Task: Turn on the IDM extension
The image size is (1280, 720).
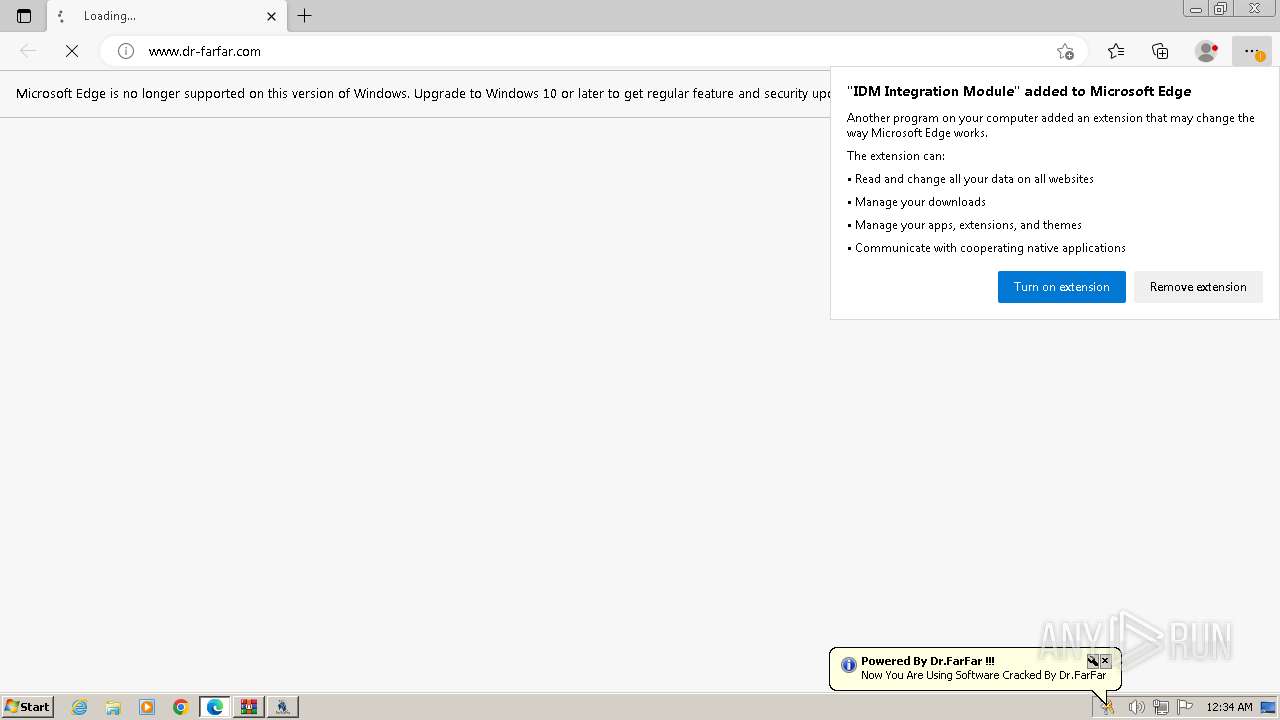Action: point(1061,287)
